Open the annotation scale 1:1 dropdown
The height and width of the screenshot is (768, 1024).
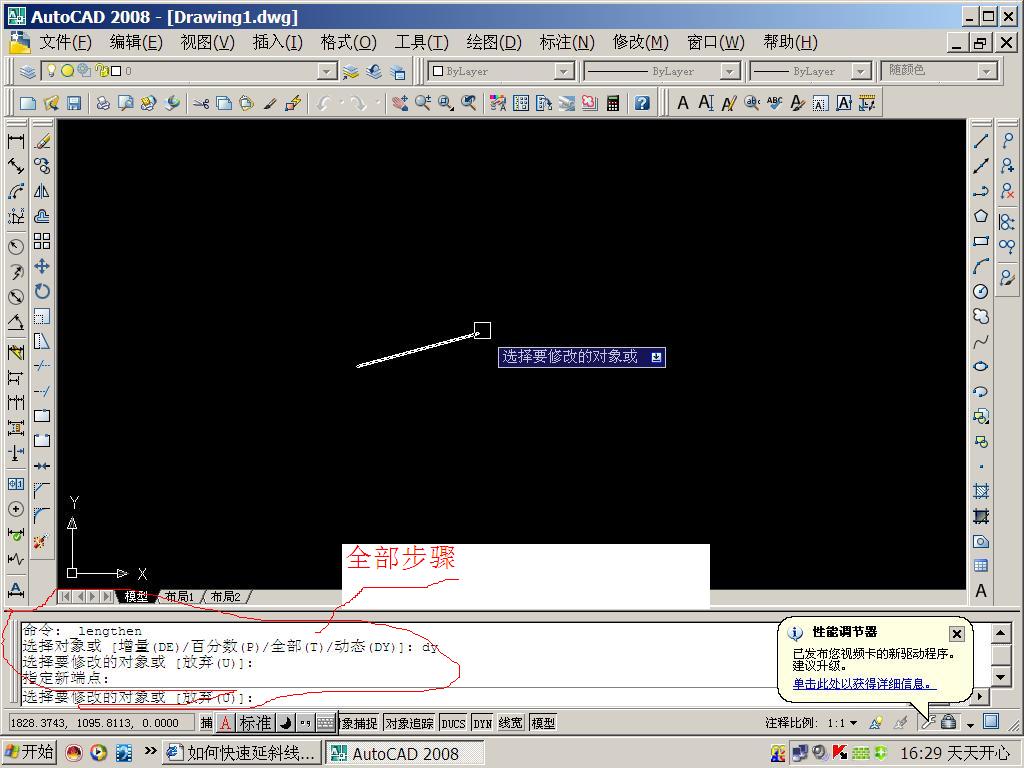click(x=842, y=723)
